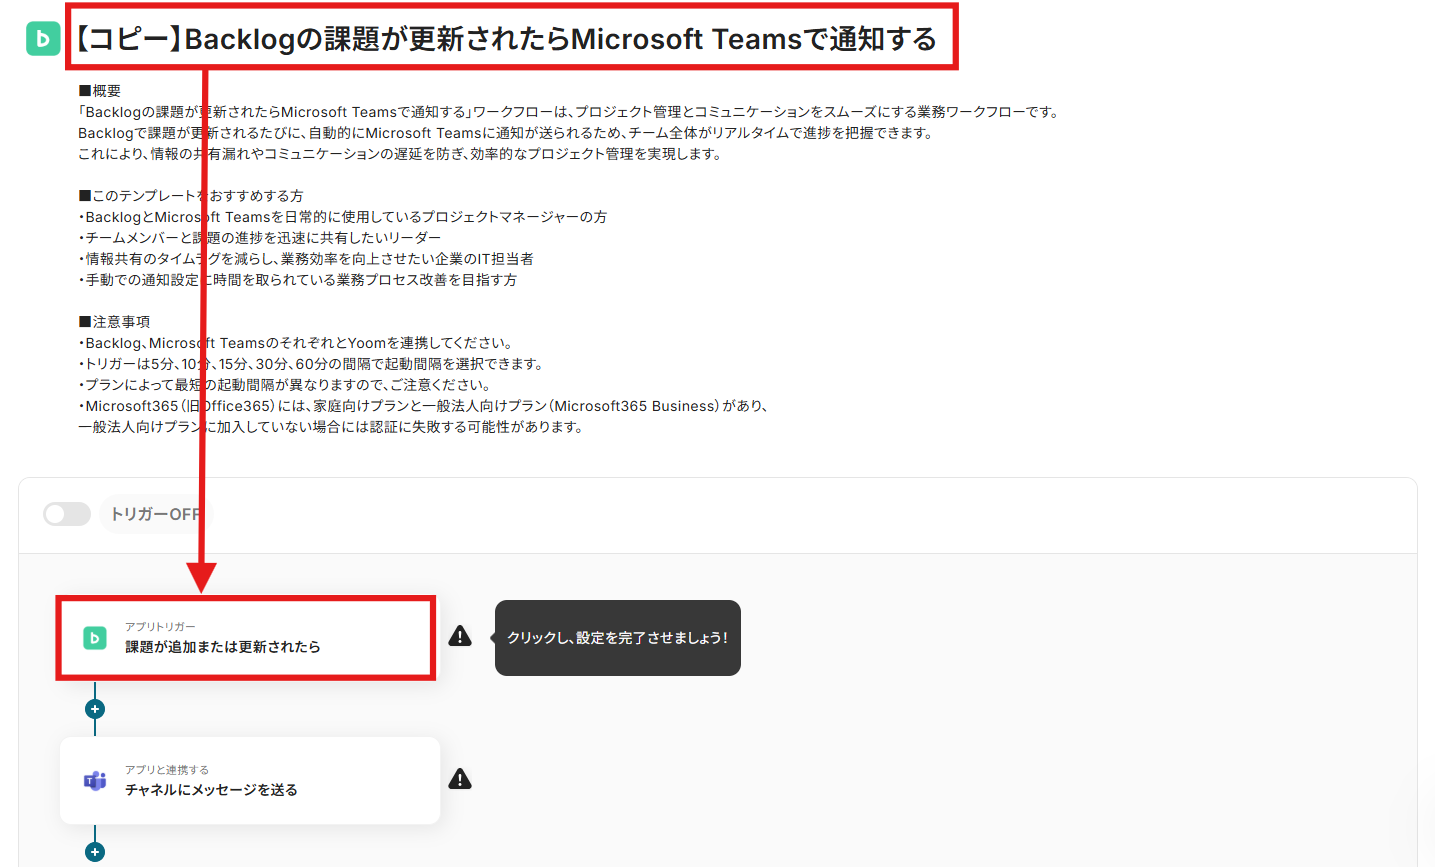This screenshot has width=1435, height=867.
Task: Click the ■このテンプレートをおすすめする方 heading
Action: coord(191,196)
